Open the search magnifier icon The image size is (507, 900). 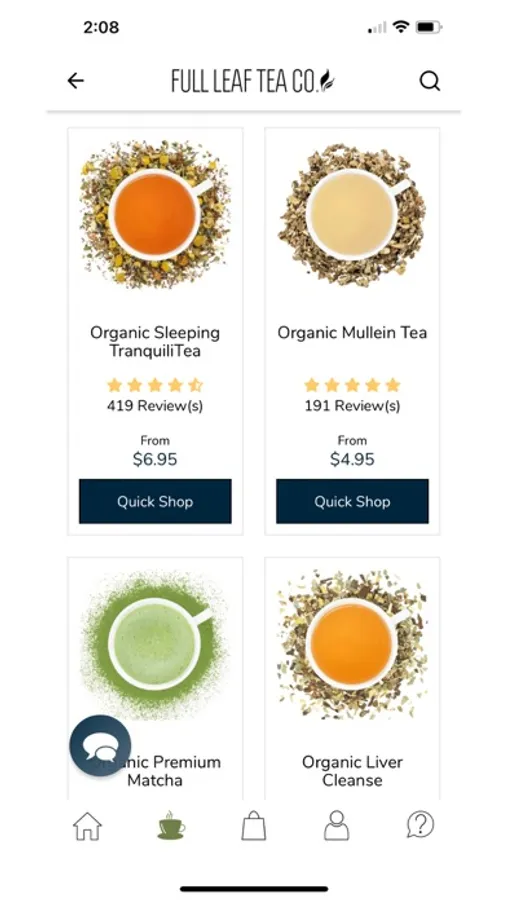coord(429,81)
